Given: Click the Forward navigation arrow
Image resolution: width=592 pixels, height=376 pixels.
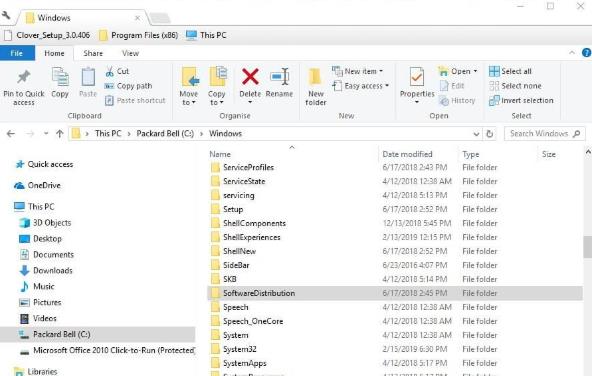Looking at the screenshot, I should [x=30, y=134].
